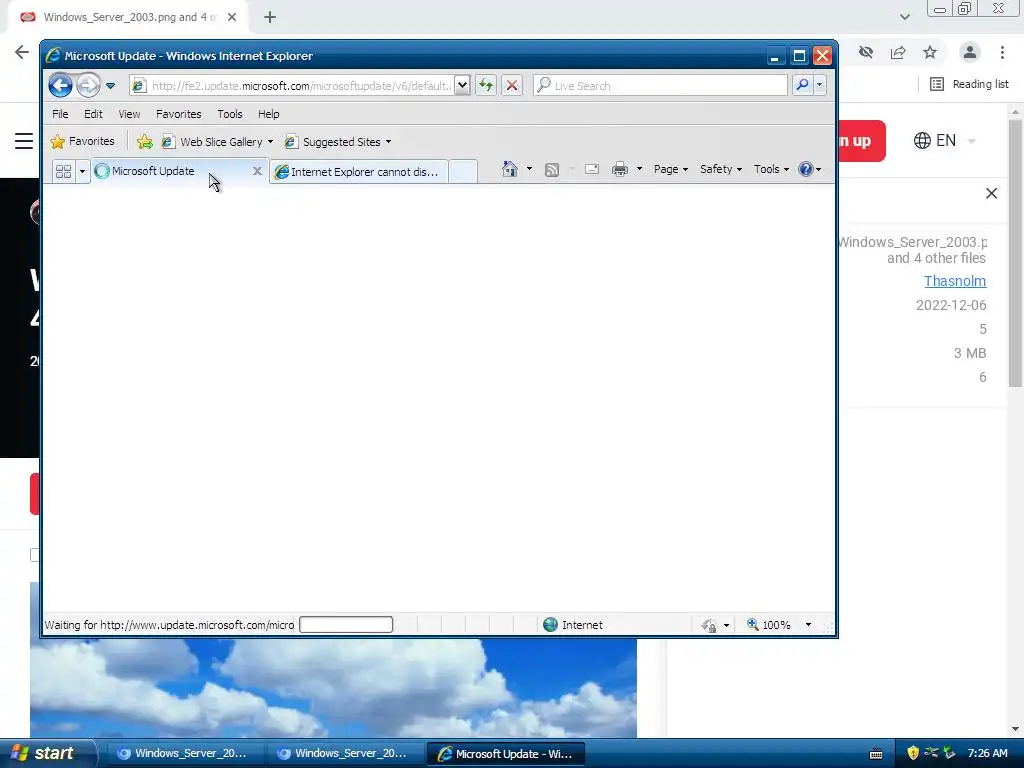The image size is (1024, 768).
Task: Click the Live Search input box
Action: 660,86
